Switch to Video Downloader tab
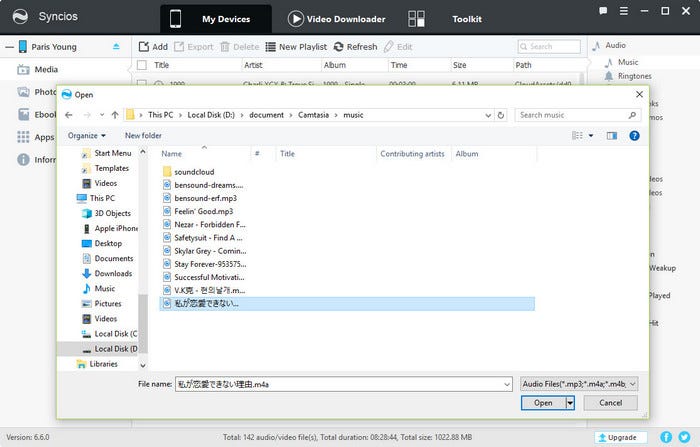700x447 pixels. [x=336, y=19]
